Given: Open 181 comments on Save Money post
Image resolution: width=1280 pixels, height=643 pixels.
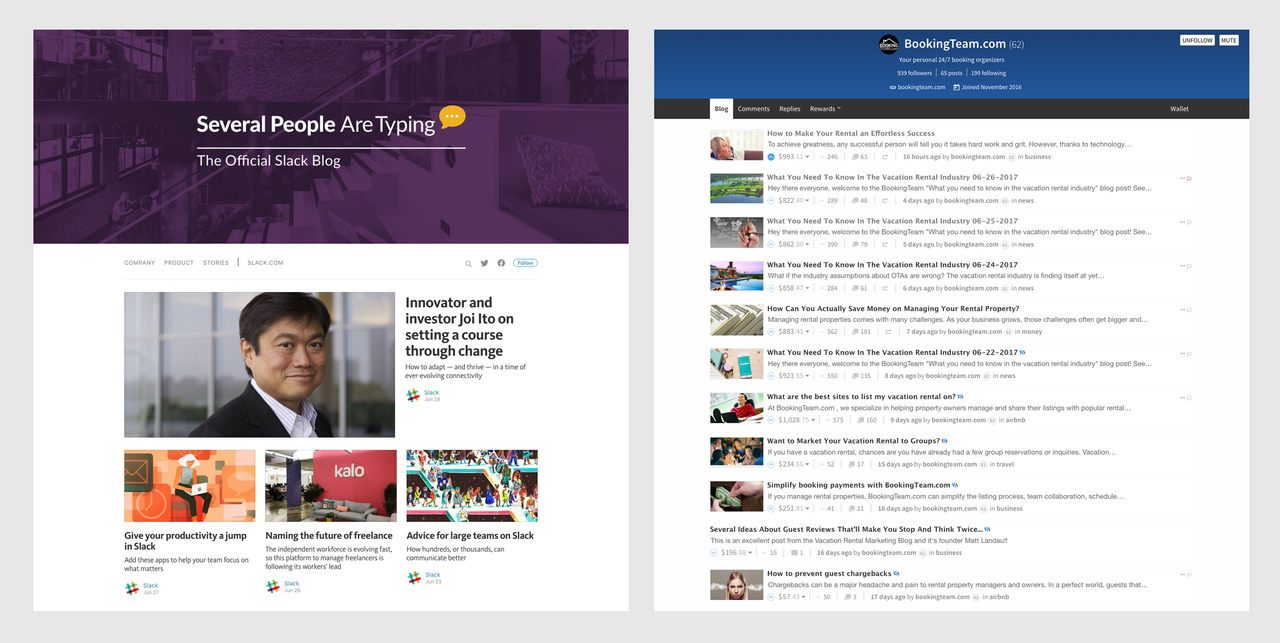Looking at the screenshot, I should (862, 332).
